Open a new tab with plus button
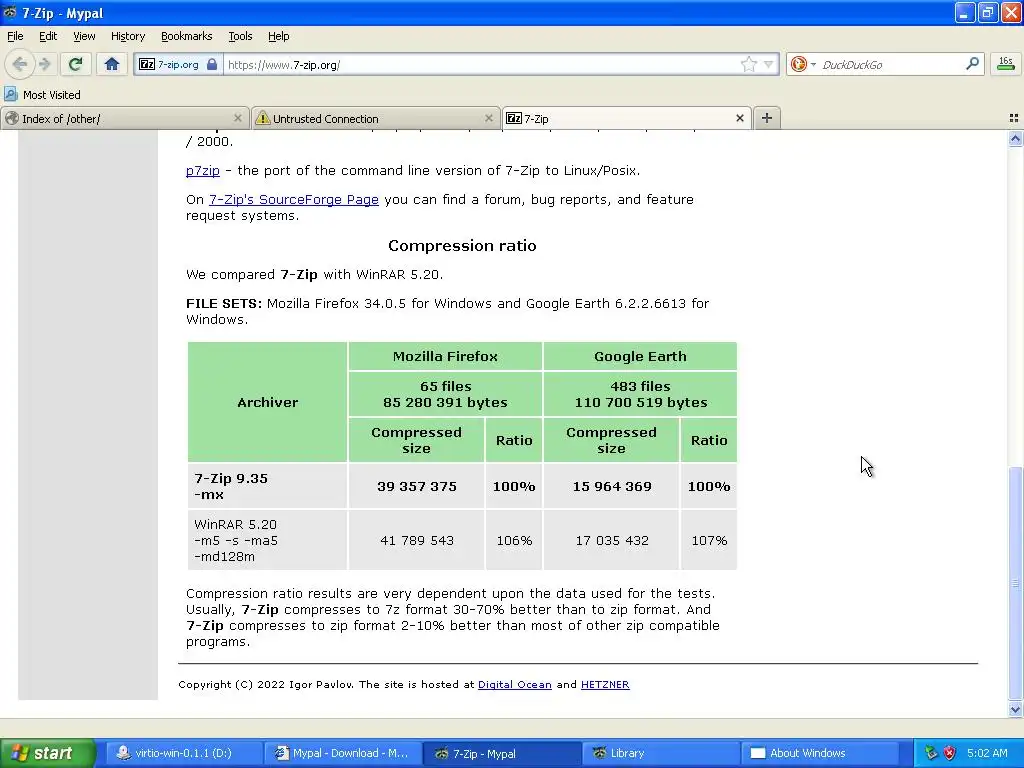The height and width of the screenshot is (768, 1024). pos(767,118)
